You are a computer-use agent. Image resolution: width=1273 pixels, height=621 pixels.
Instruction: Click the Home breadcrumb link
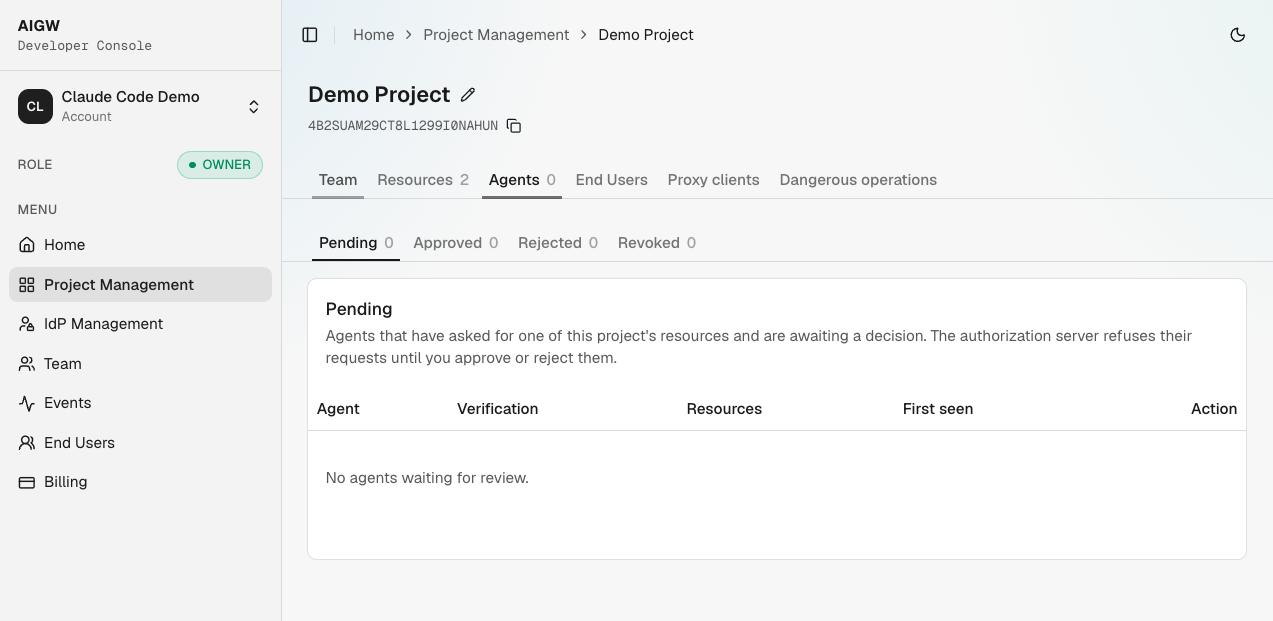pyautogui.click(x=373, y=35)
